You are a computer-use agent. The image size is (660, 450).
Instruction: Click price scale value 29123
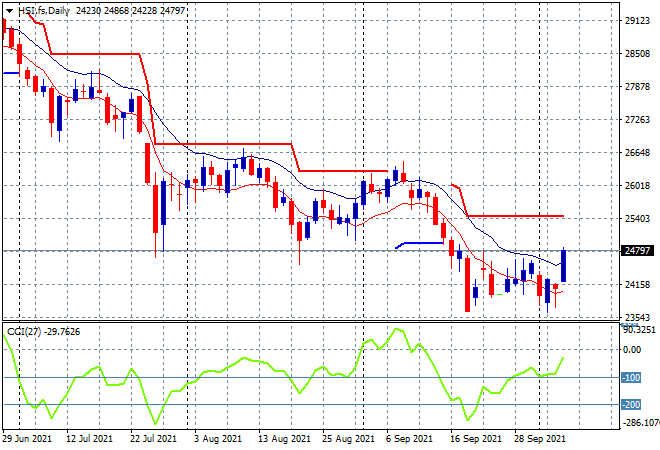click(637, 21)
